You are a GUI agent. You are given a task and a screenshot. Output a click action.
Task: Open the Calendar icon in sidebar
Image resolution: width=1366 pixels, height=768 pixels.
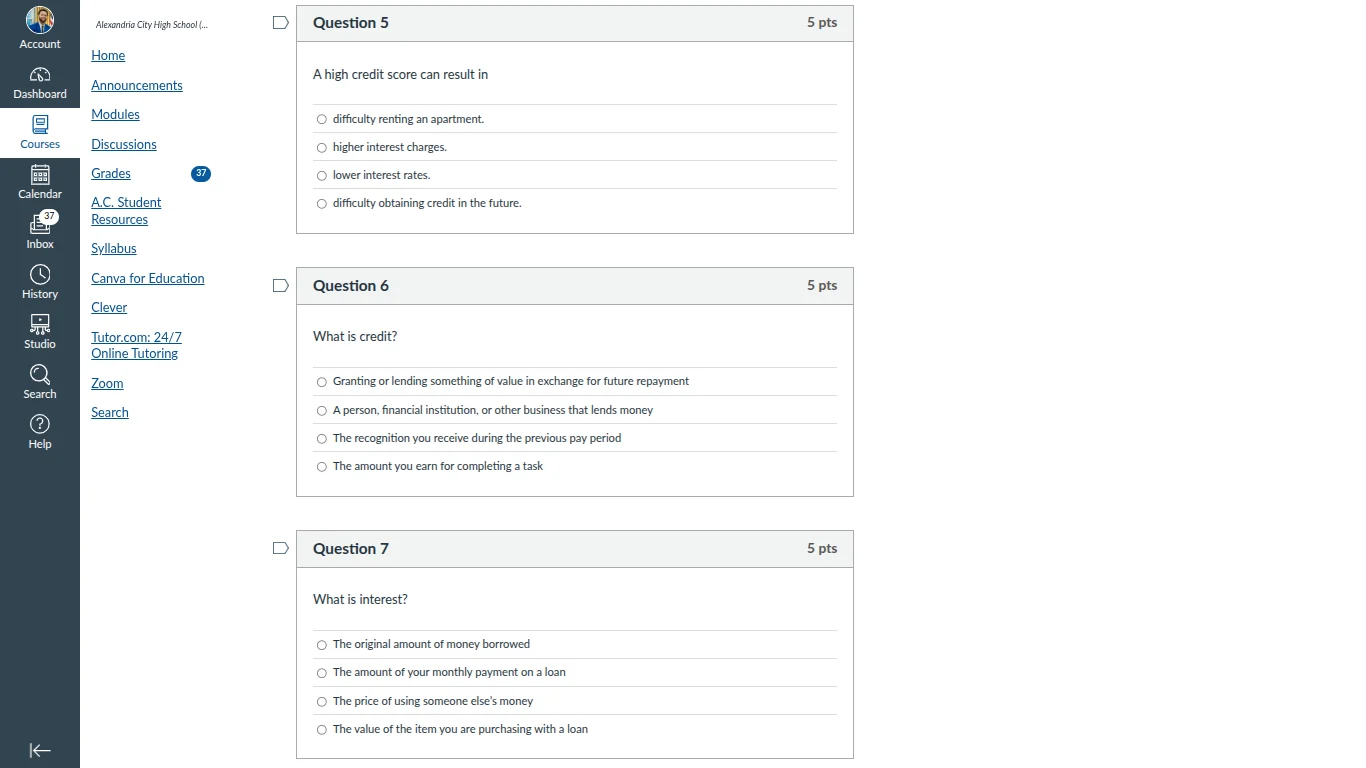point(40,174)
